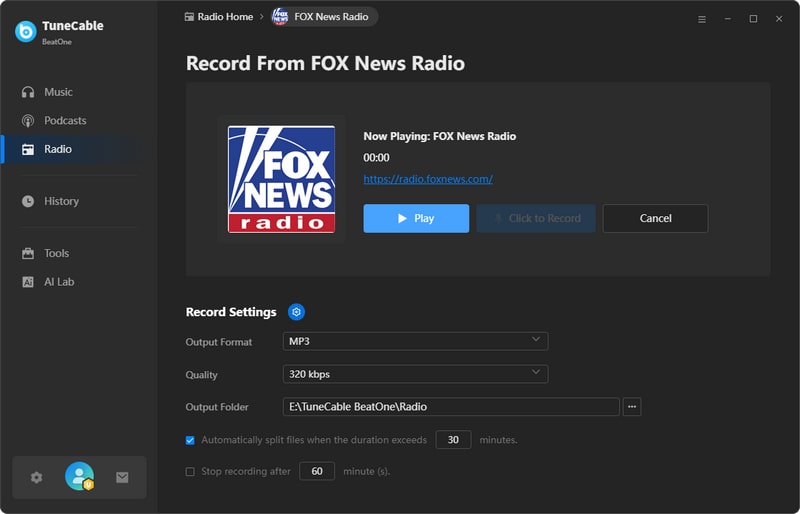The width and height of the screenshot is (800, 514).
Task: Browse output folder with the ellipsis button
Action: point(632,406)
